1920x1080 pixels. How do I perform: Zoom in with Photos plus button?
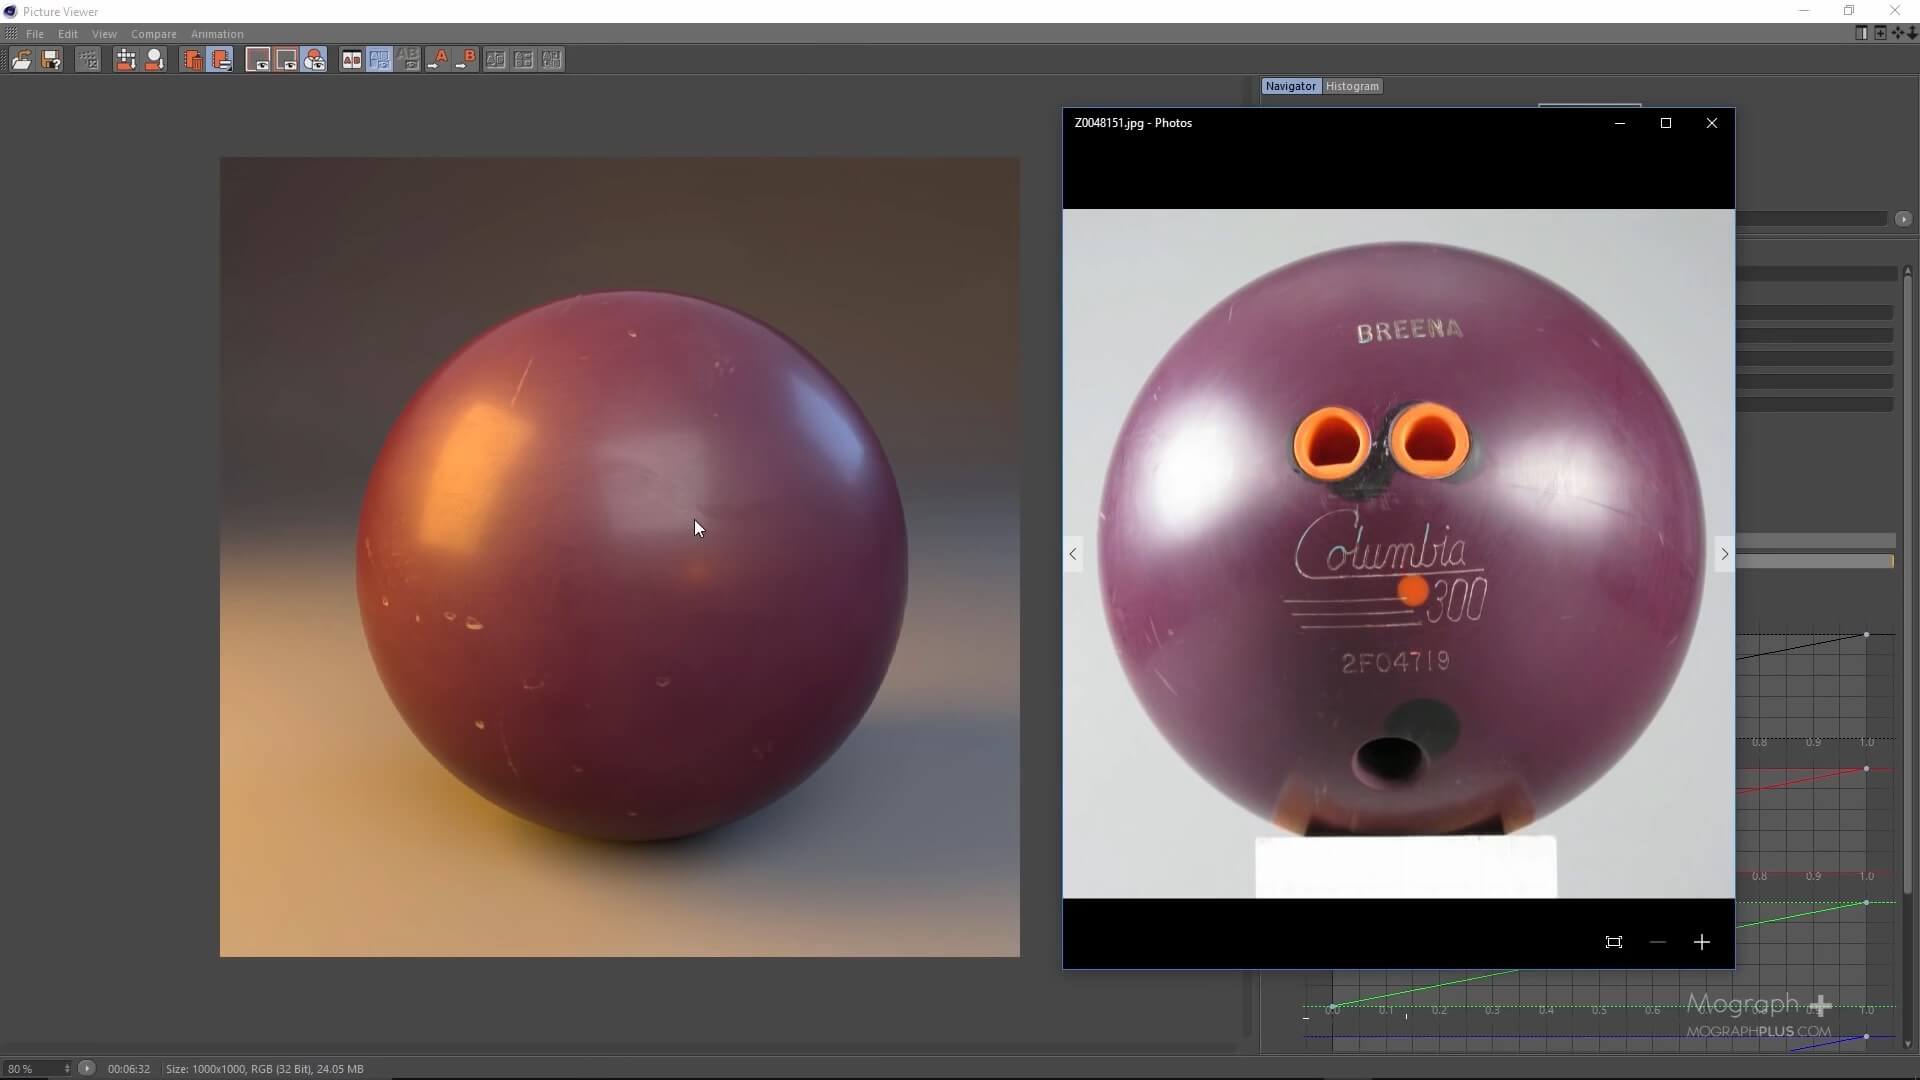pyautogui.click(x=1701, y=942)
